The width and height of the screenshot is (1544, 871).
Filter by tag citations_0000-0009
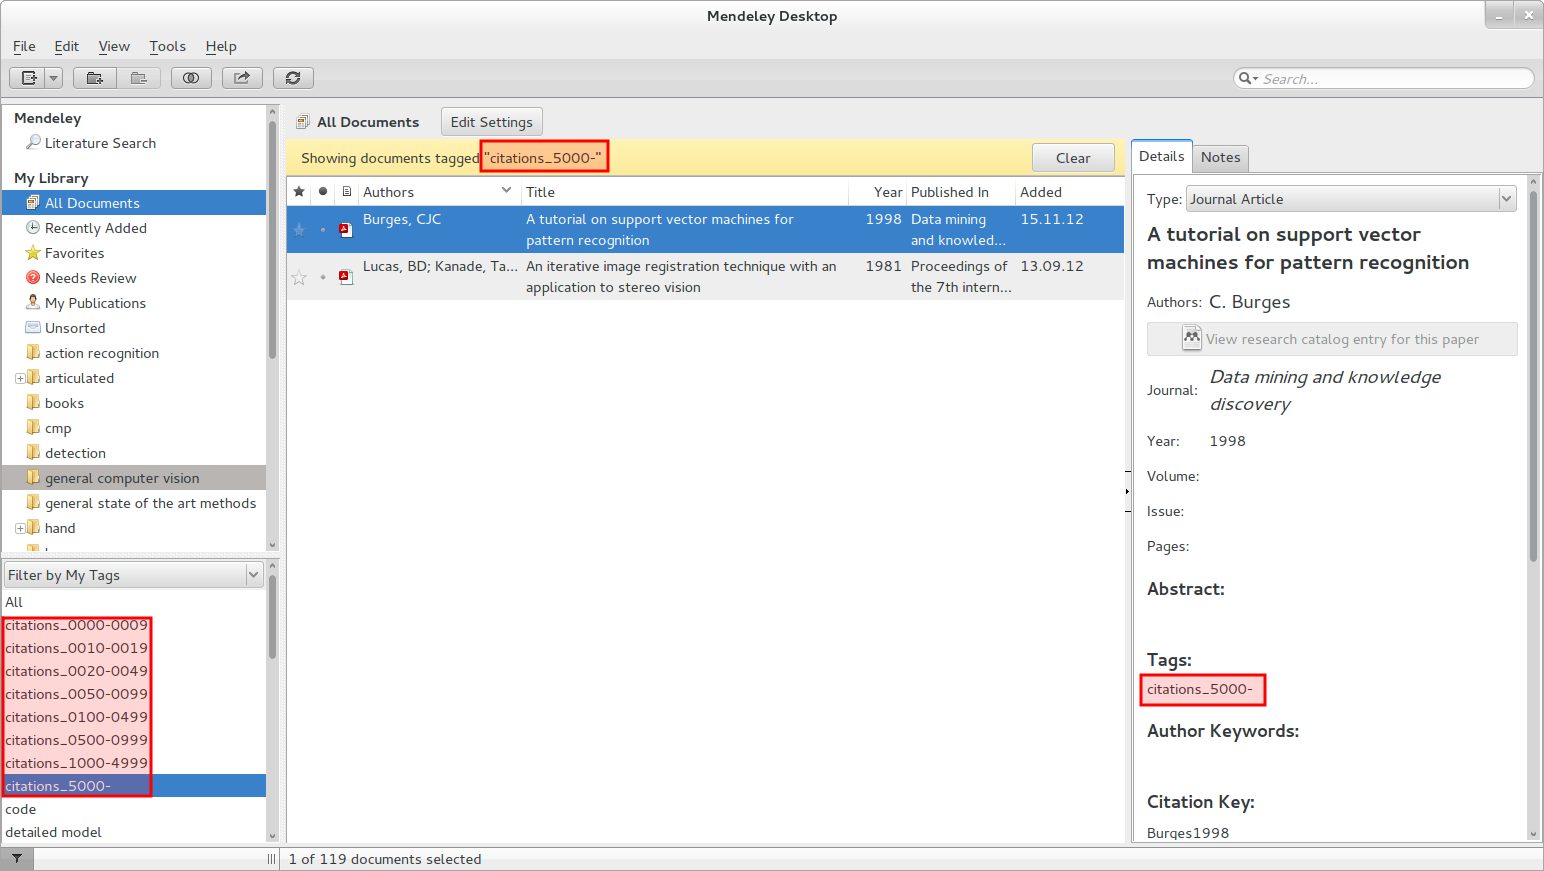[76, 625]
